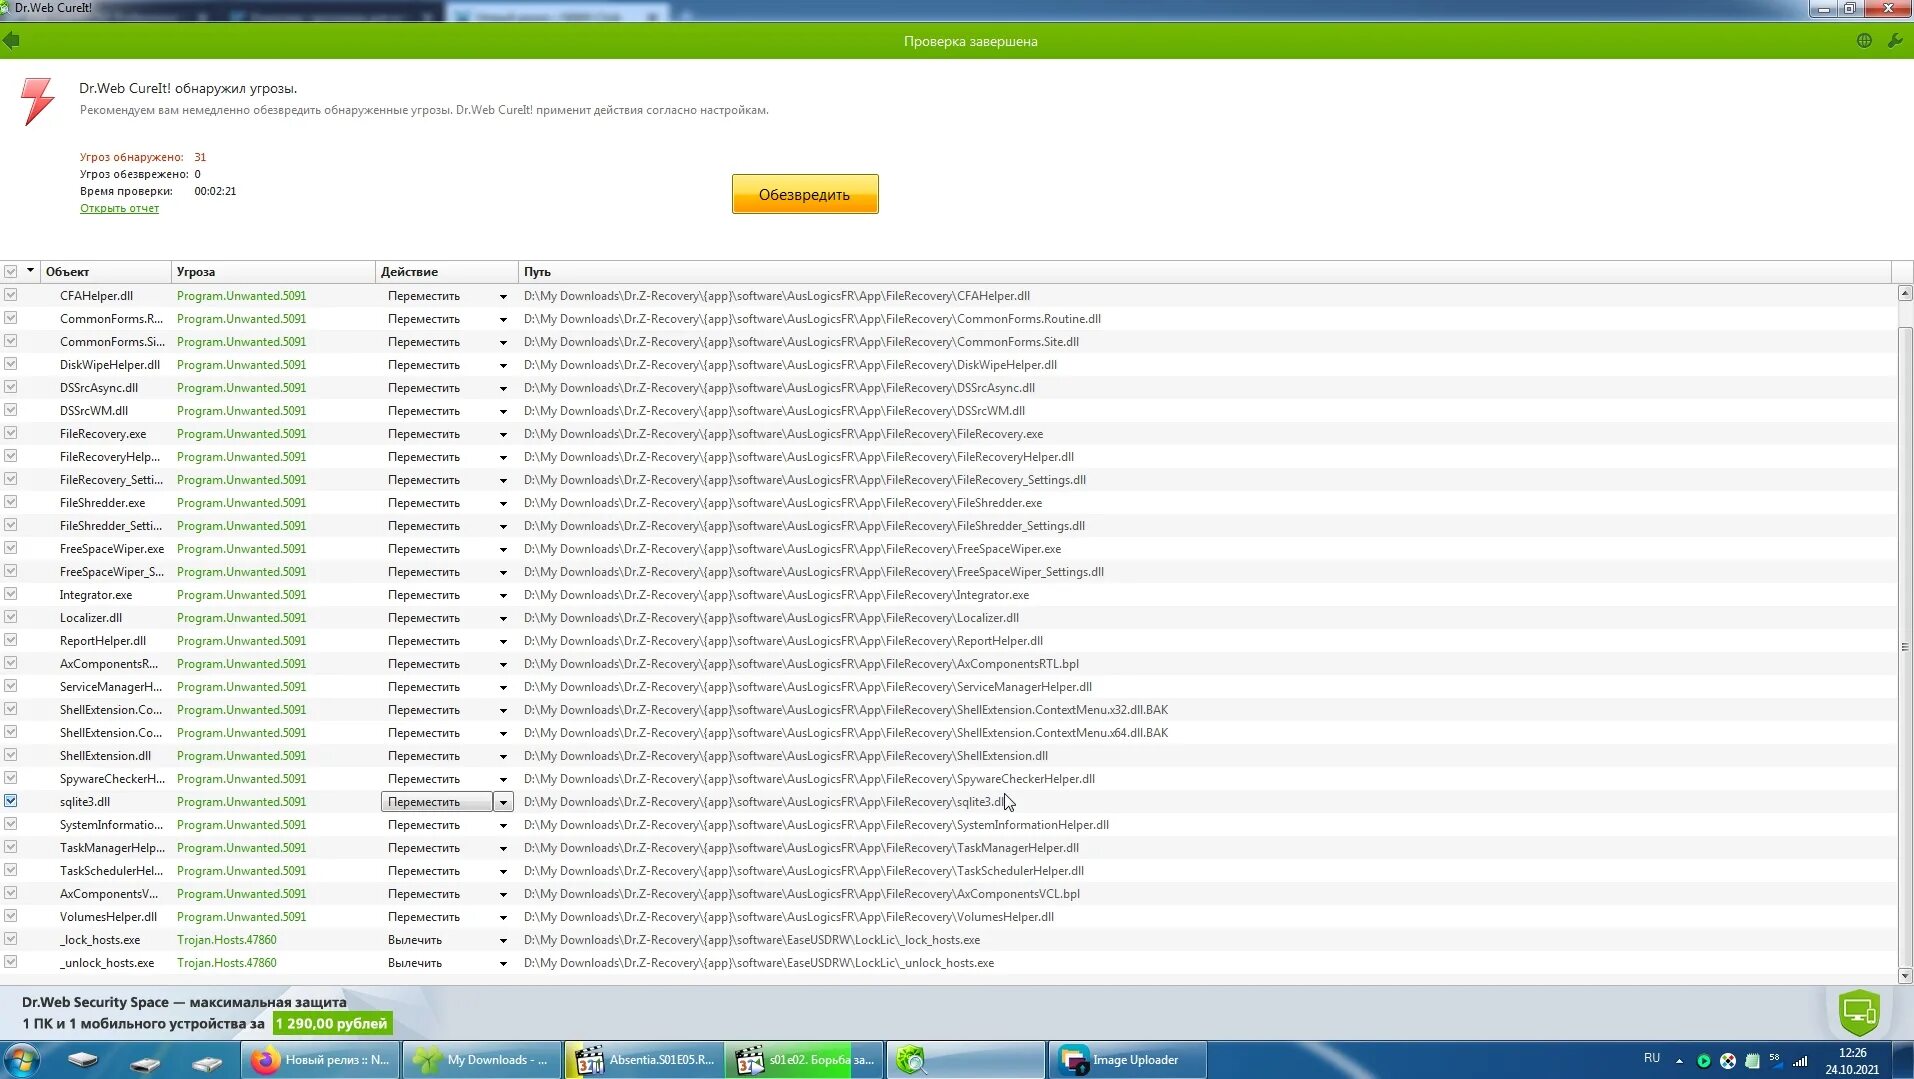Open language selection via globe icon
Screen dimensions: 1914x1079
[1864, 41]
